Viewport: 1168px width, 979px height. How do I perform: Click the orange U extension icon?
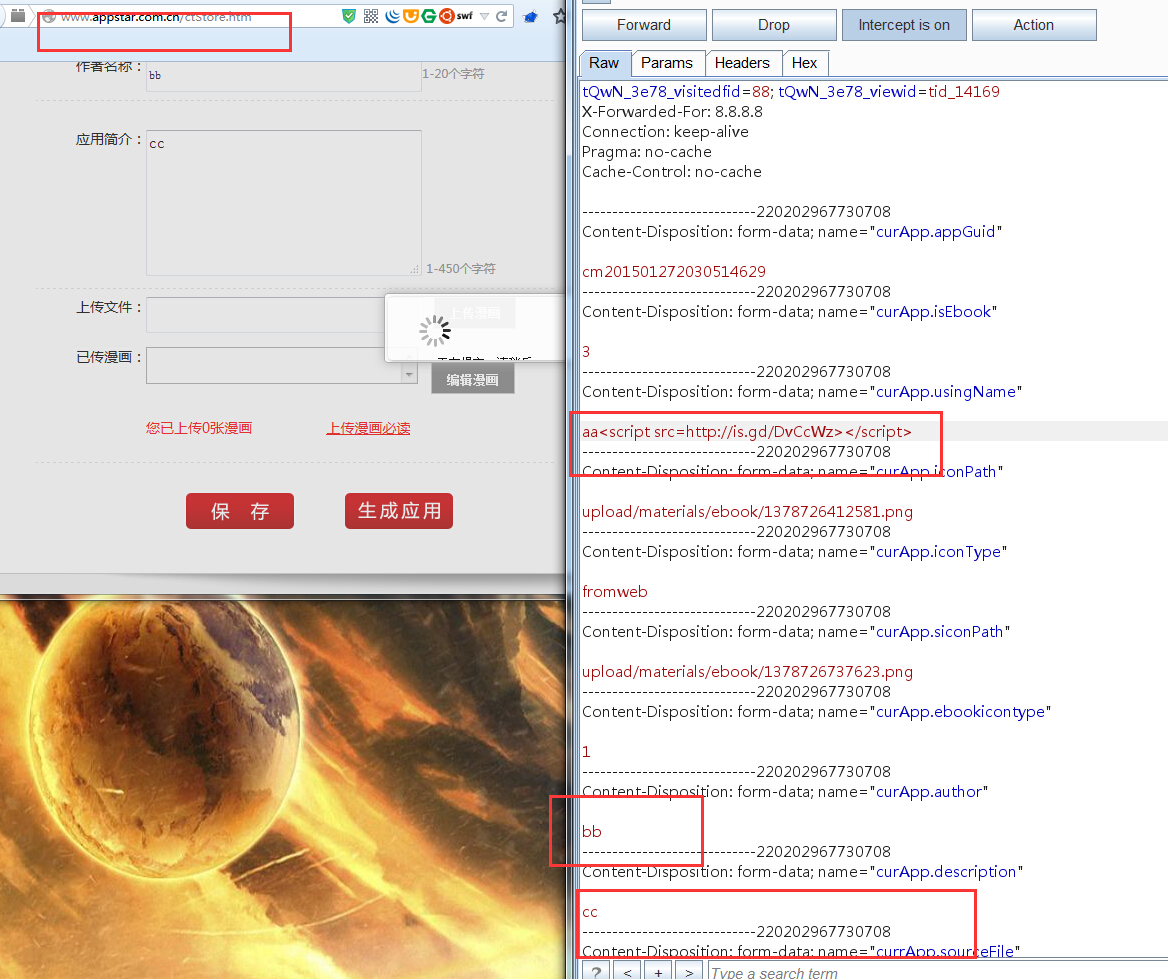[410, 16]
